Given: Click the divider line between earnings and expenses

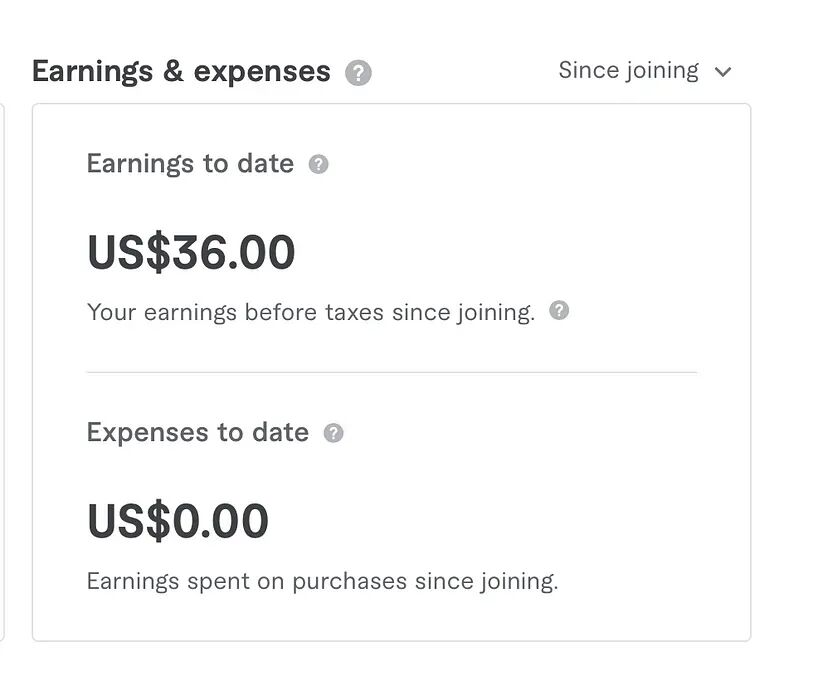Looking at the screenshot, I should click(x=391, y=372).
